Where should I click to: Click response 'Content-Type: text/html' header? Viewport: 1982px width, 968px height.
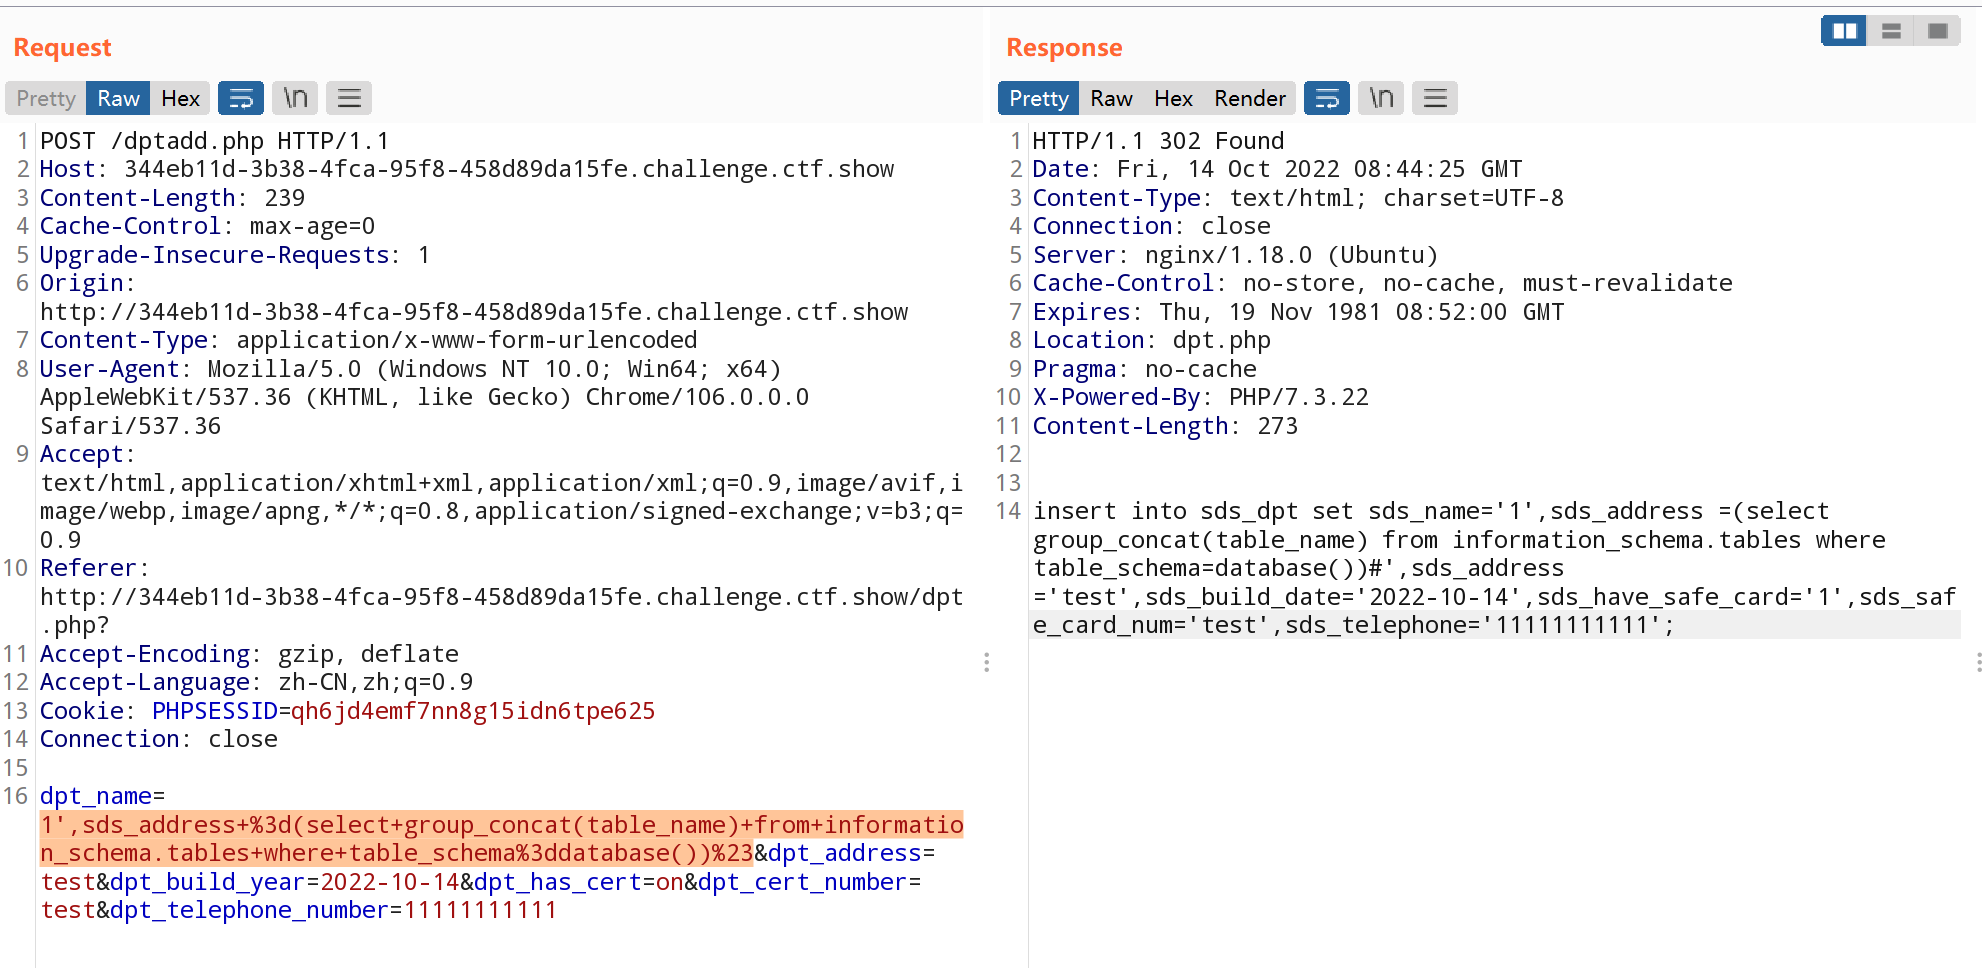pos(1298,198)
